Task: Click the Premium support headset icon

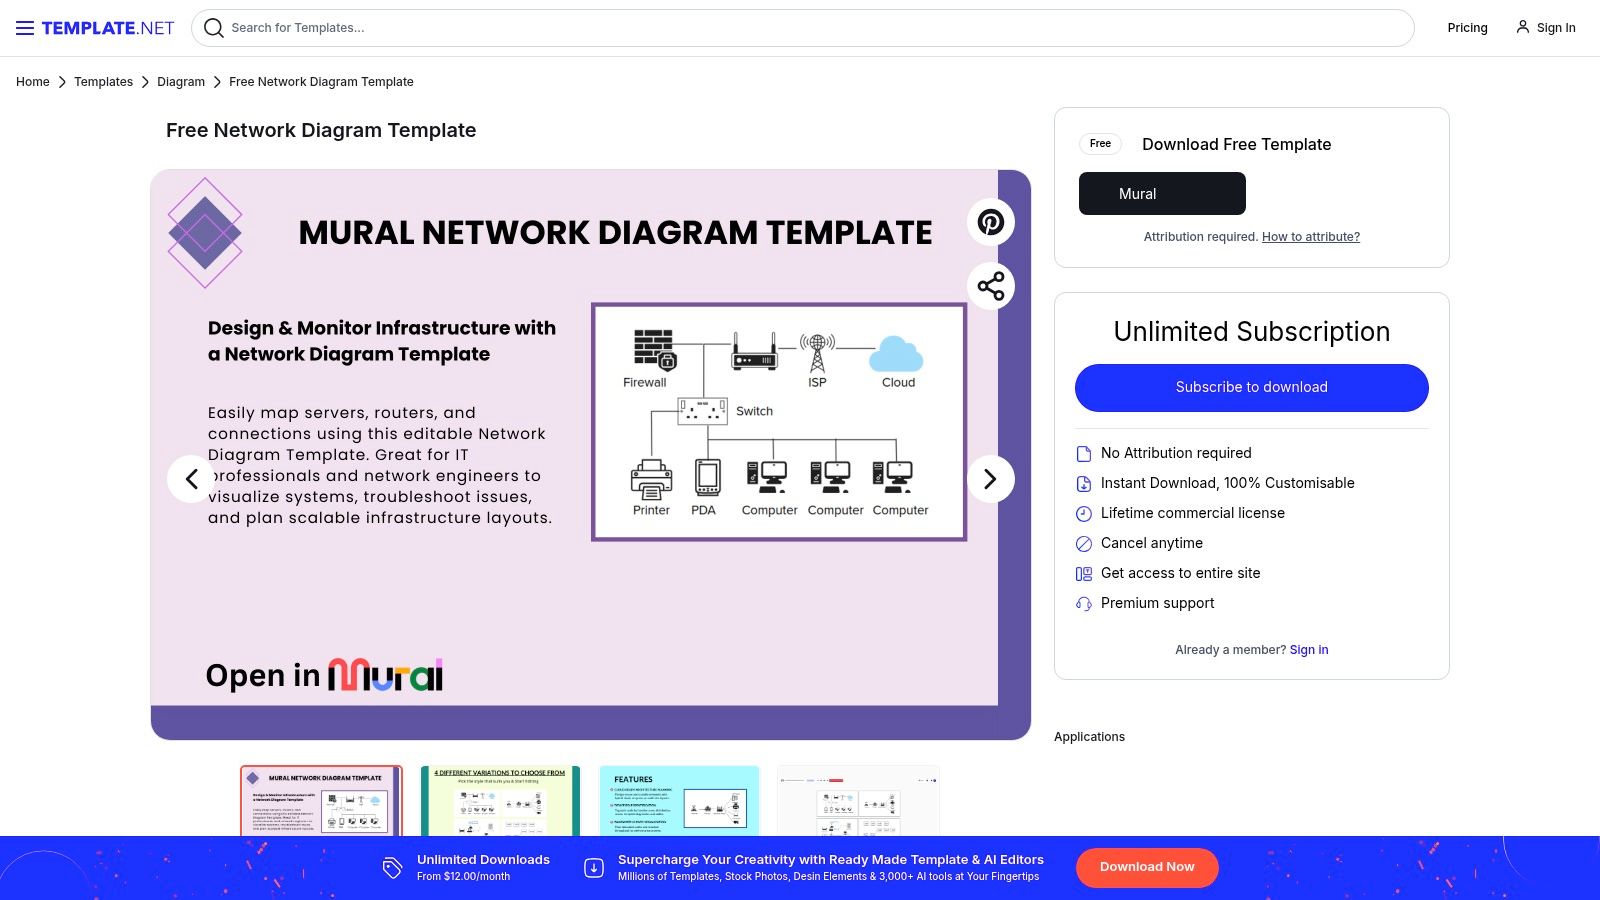Action: 1083,604
